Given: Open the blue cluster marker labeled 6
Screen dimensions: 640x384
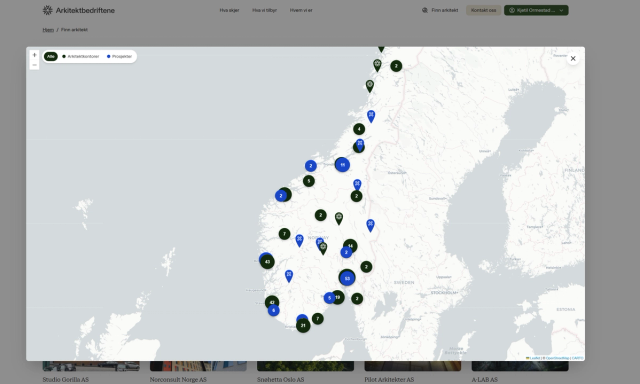Looking at the screenshot, I should [273, 310].
